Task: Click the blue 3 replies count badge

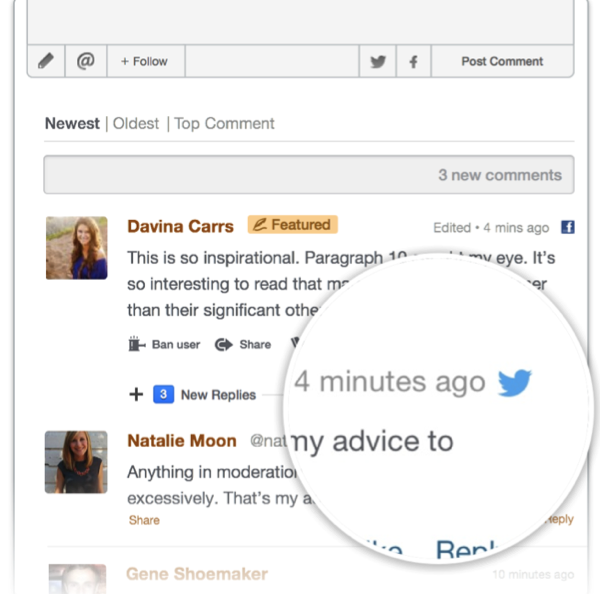Action: click(163, 394)
